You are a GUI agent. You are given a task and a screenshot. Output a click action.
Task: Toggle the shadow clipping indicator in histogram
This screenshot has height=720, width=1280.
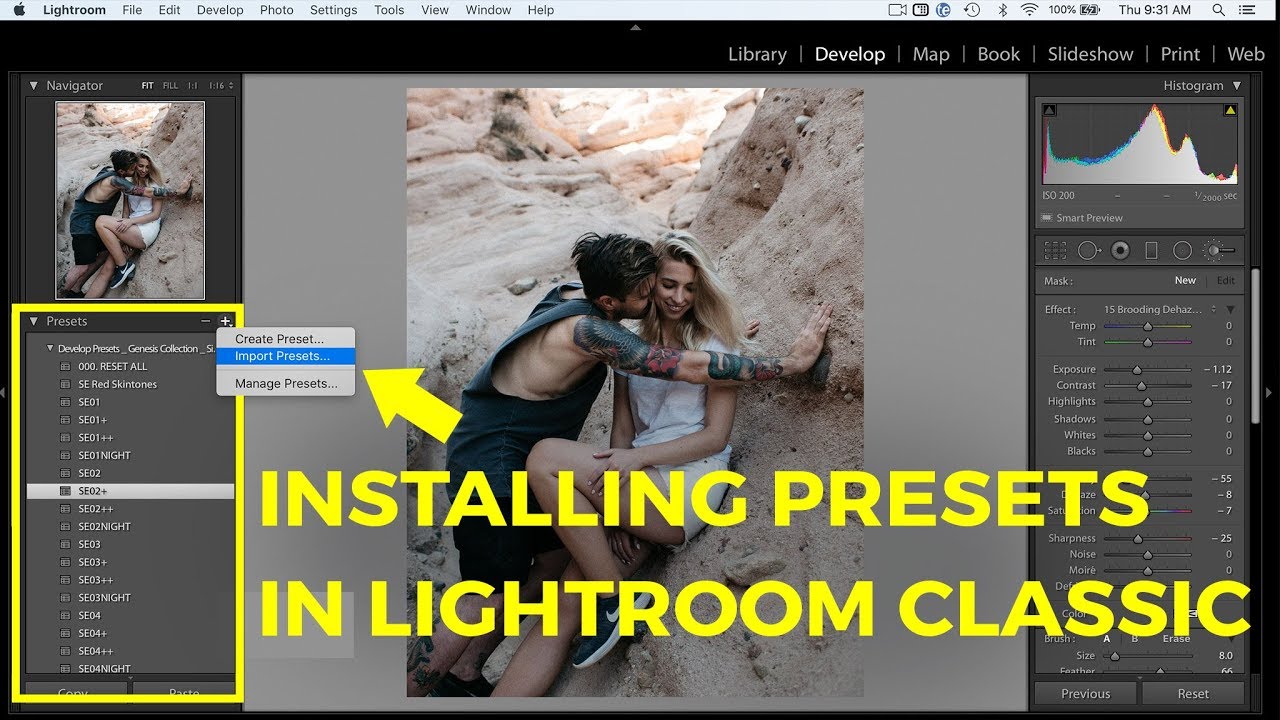coord(1049,110)
